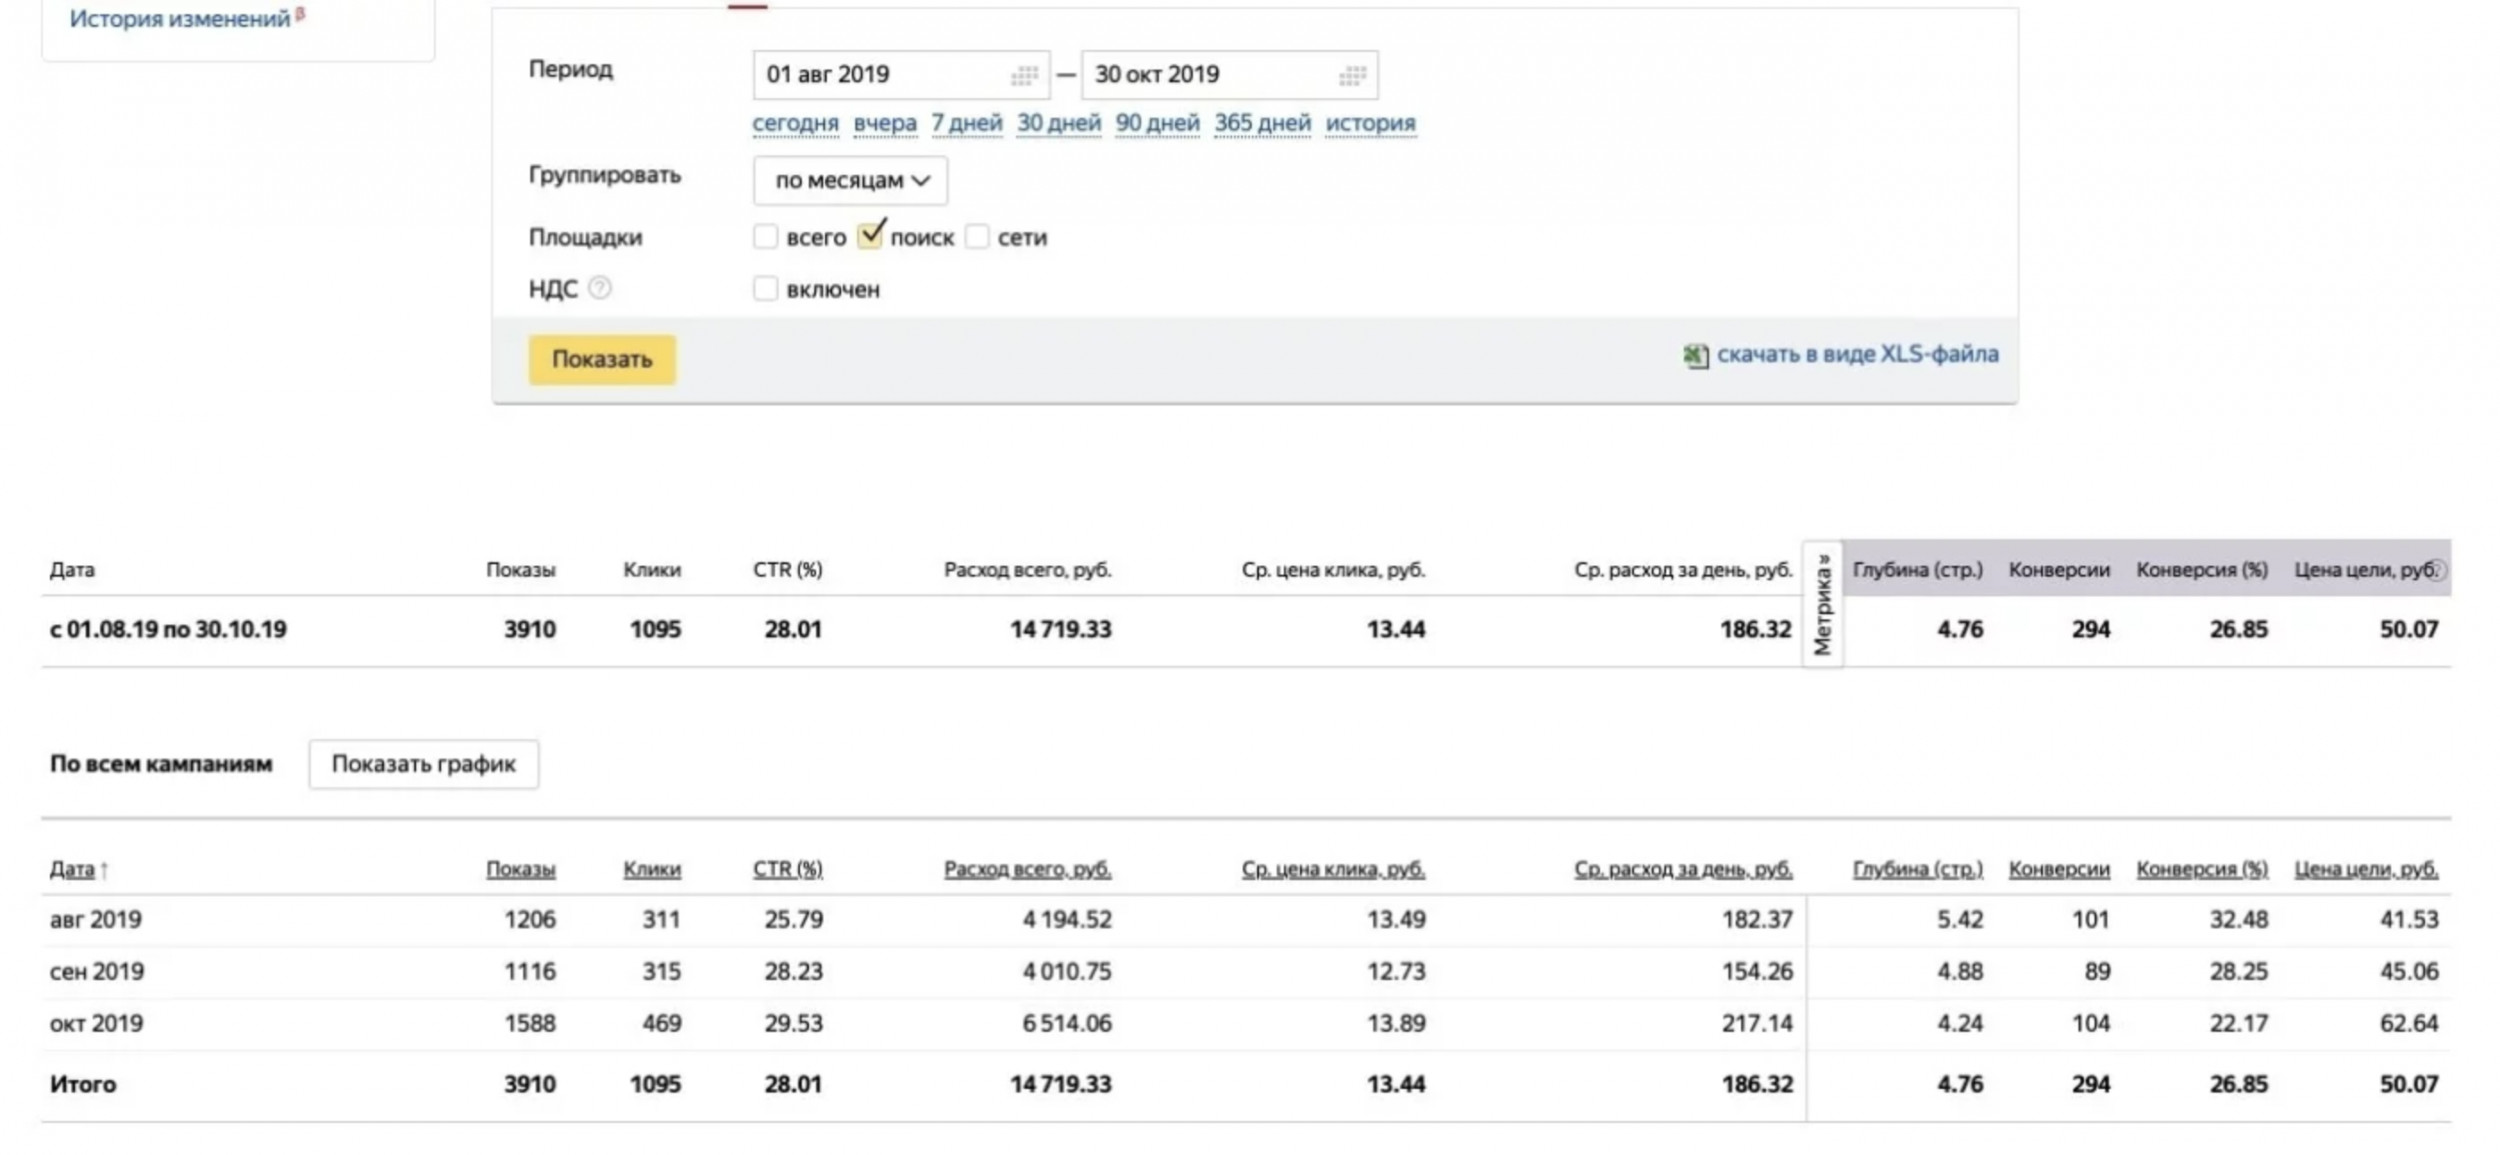Sort the table by Дата column
This screenshot has height=1155, width=2500.
[x=73, y=869]
